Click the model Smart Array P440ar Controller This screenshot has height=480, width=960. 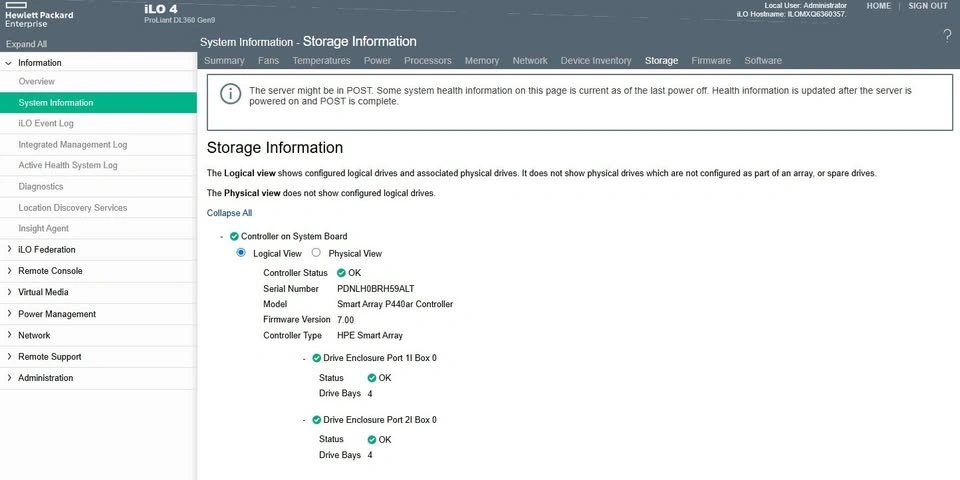click(395, 304)
